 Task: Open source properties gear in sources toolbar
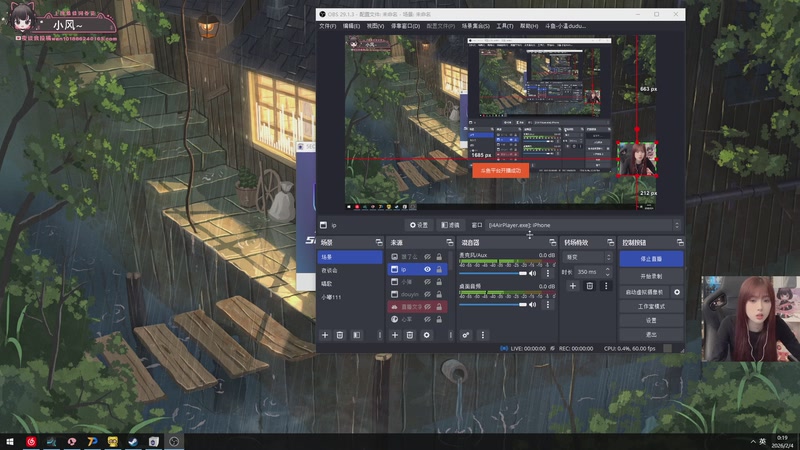click(427, 335)
